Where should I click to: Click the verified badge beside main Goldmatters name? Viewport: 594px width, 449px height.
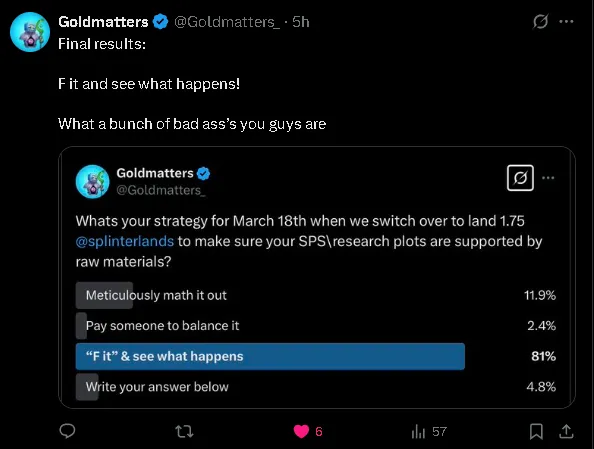[x=160, y=22]
